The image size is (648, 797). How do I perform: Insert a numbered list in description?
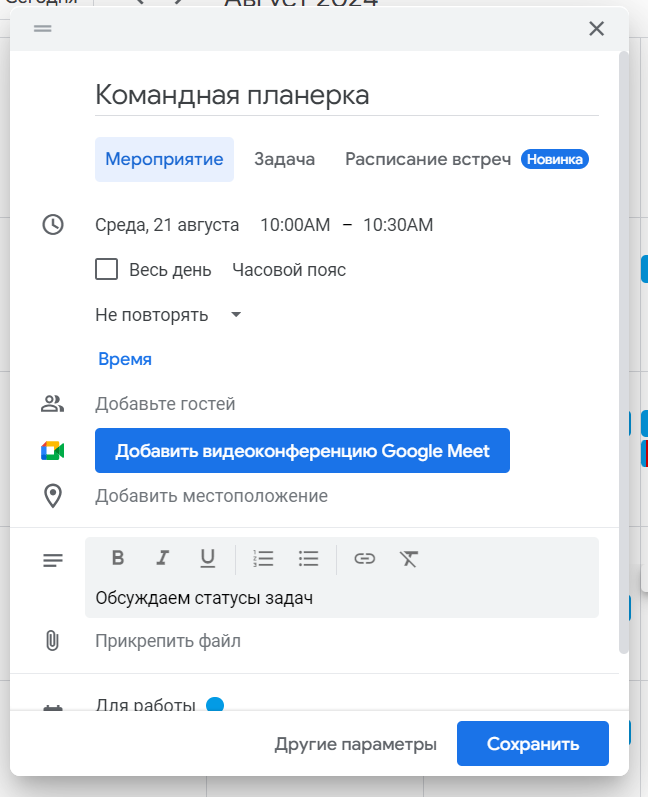click(x=263, y=558)
